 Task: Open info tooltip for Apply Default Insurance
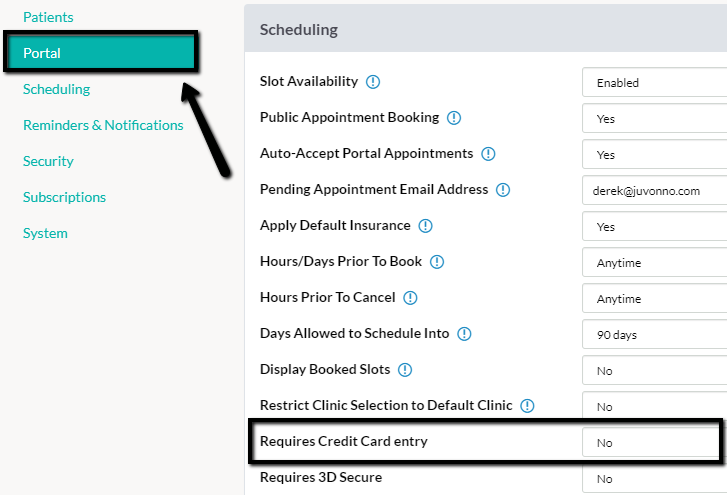[x=425, y=226]
